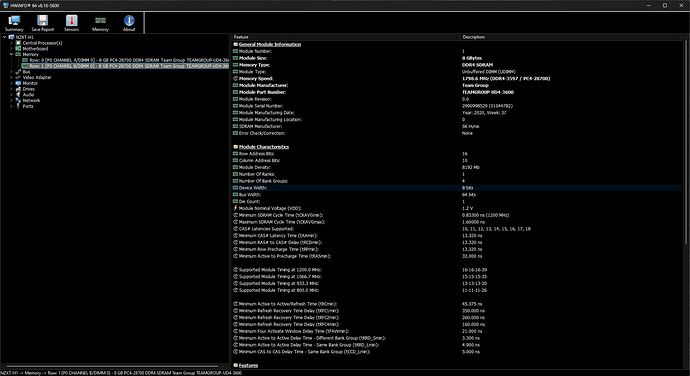690x376 pixels.
Task: Expand the Network tree node
Action: 11,100
